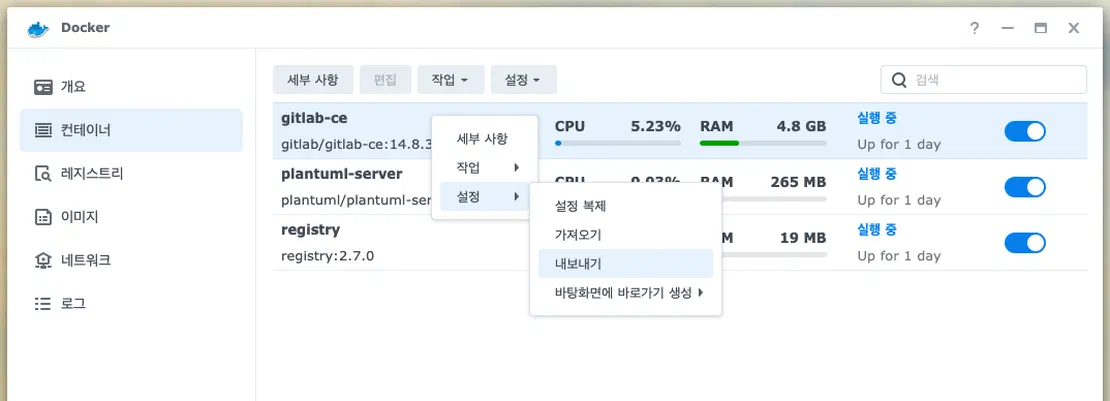The width and height of the screenshot is (1110, 401).
Task: Click the 265 MB RAM value
Action: pos(799,182)
